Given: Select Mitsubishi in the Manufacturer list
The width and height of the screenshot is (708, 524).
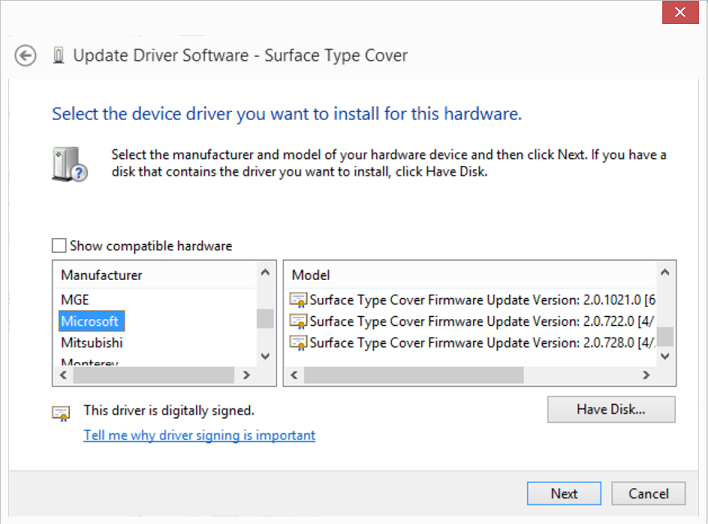Looking at the screenshot, I should 92,342.
